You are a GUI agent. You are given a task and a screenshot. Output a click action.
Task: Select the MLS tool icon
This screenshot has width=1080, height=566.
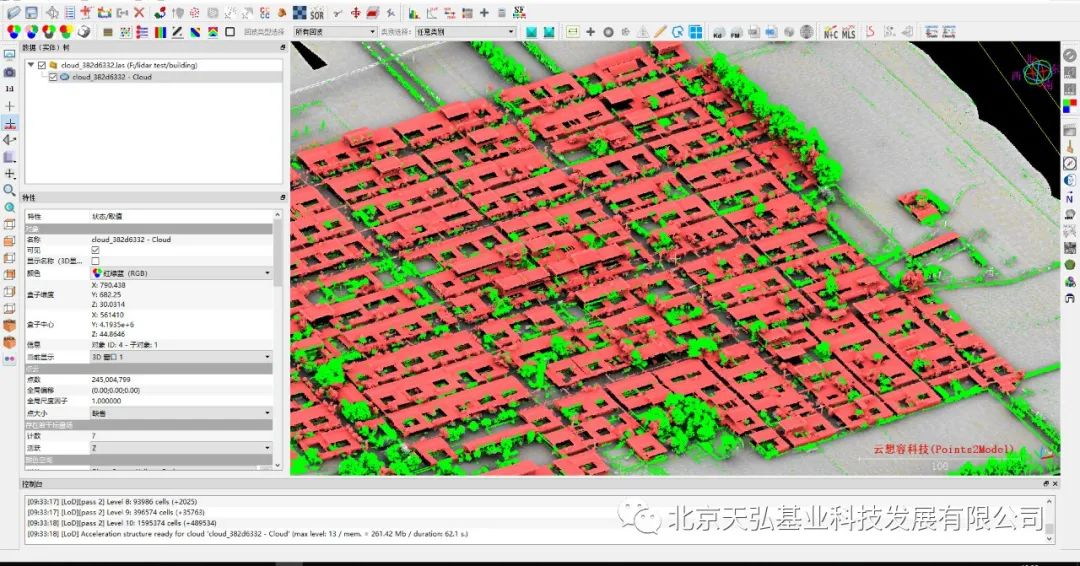coord(849,32)
